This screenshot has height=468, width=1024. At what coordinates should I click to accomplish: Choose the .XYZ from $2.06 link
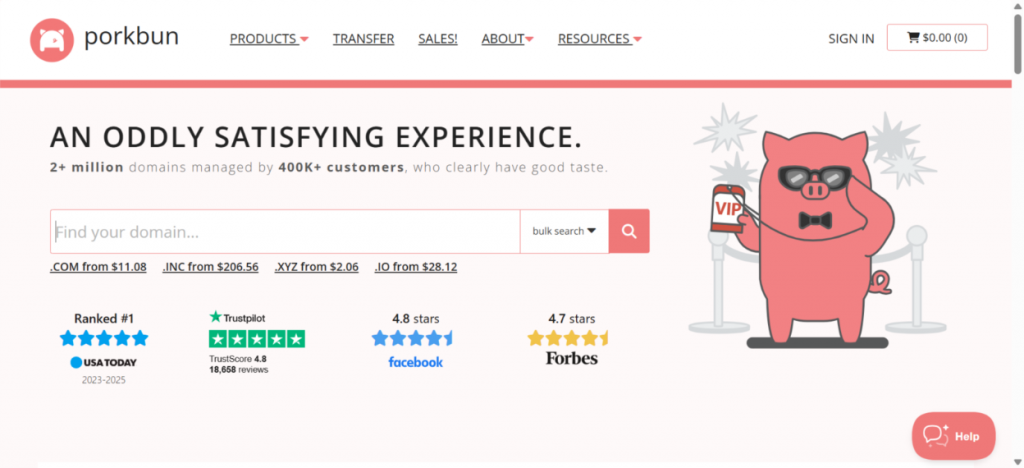(x=316, y=267)
